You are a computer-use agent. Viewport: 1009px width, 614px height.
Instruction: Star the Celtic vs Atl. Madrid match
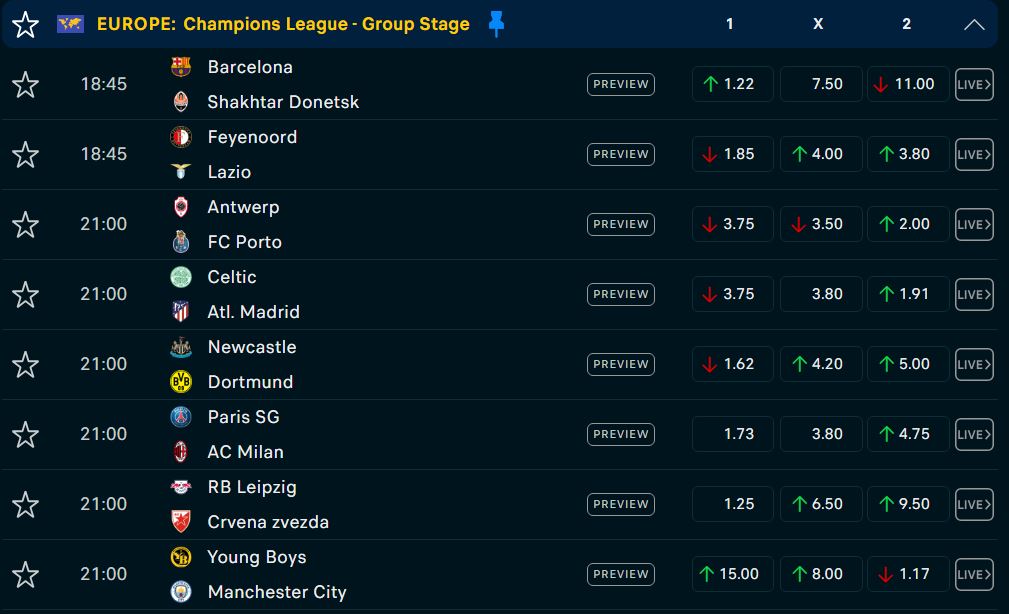[x=25, y=295]
